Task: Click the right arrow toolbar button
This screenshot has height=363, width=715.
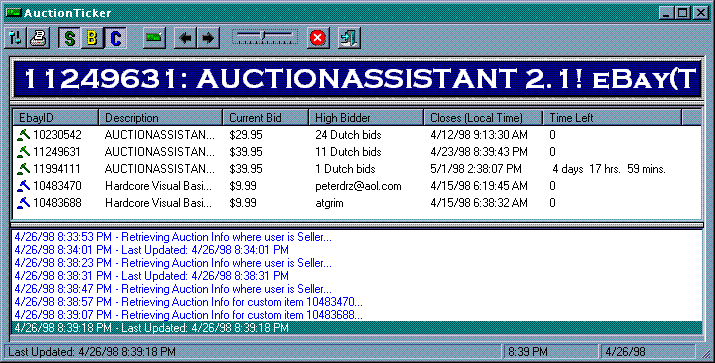Action: [x=208, y=38]
